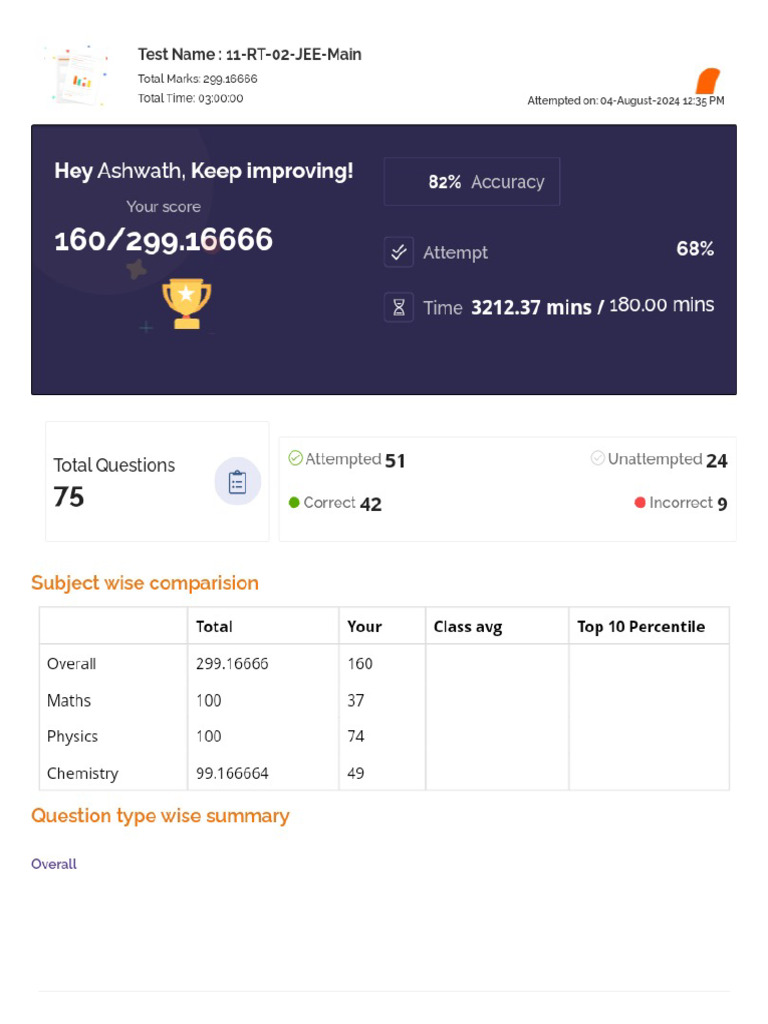Select the Chemistry row in table
Viewport: 768px width, 1024px height.
tap(384, 773)
